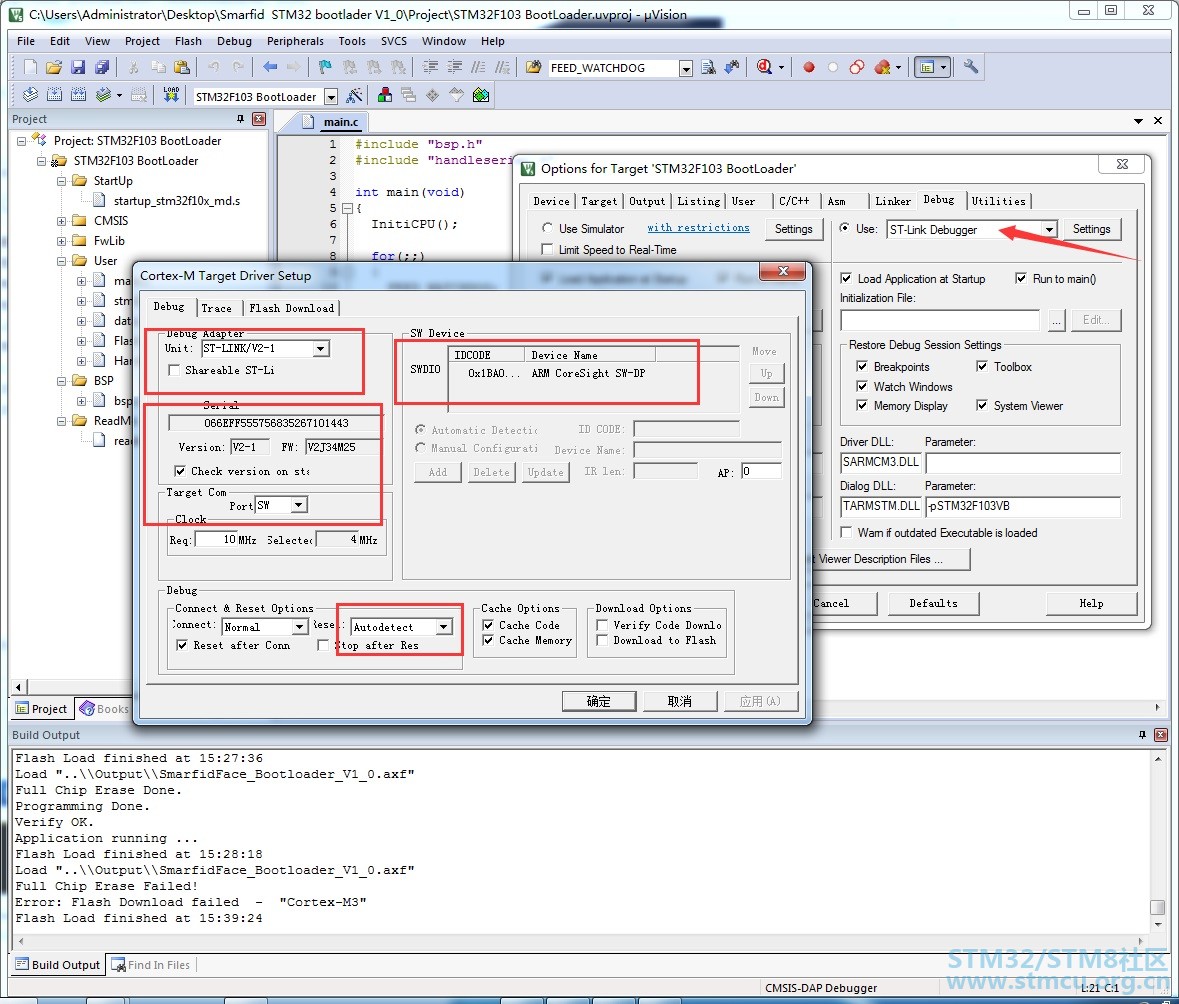Open the 'with restrictions' link
This screenshot has width=1179, height=1004.
coord(699,228)
